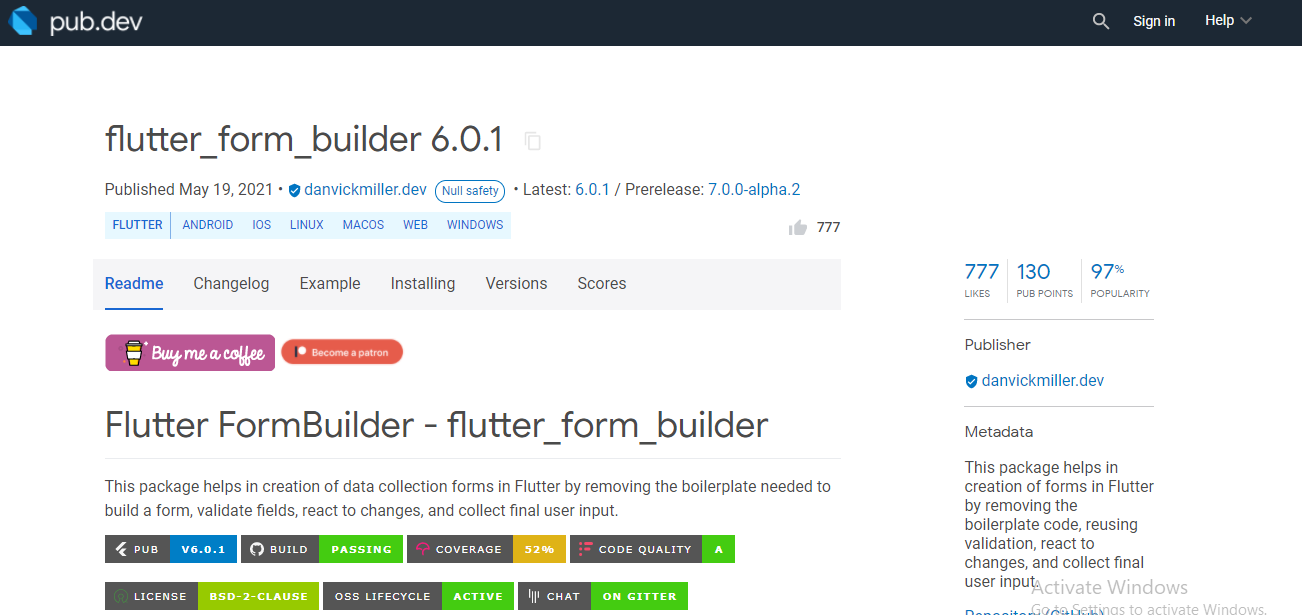Viewport: 1302px width, 615px height.
Task: Click the chat on Gitter badge
Action: (x=603, y=596)
